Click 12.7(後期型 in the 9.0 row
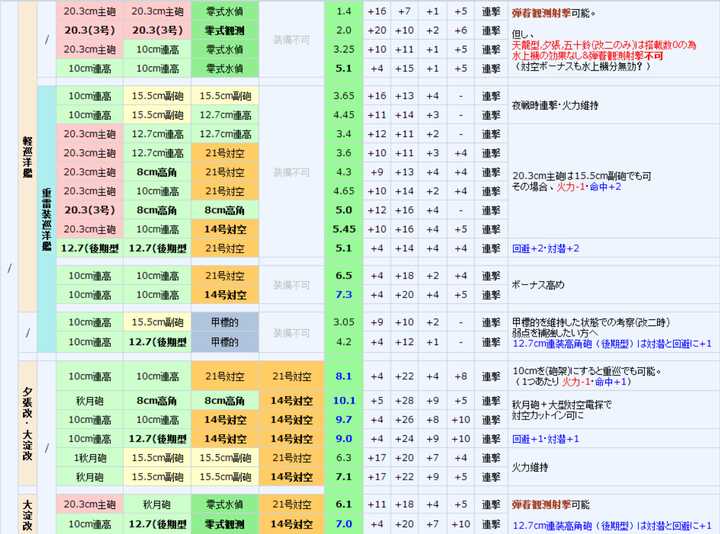Image resolution: width=720 pixels, height=534 pixels. [x=157, y=439]
